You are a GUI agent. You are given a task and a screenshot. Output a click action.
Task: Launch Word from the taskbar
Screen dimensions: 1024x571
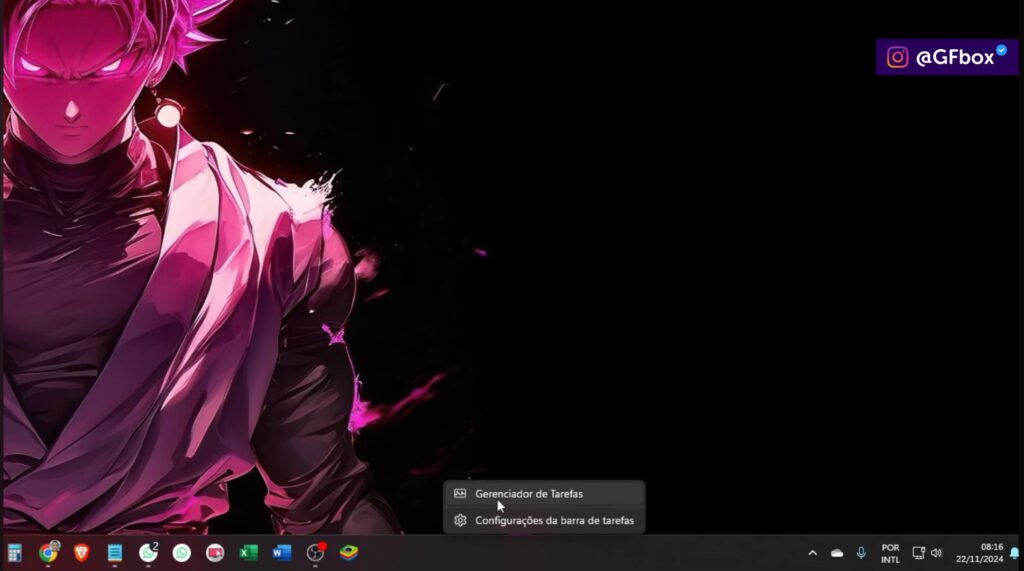pyautogui.click(x=281, y=553)
